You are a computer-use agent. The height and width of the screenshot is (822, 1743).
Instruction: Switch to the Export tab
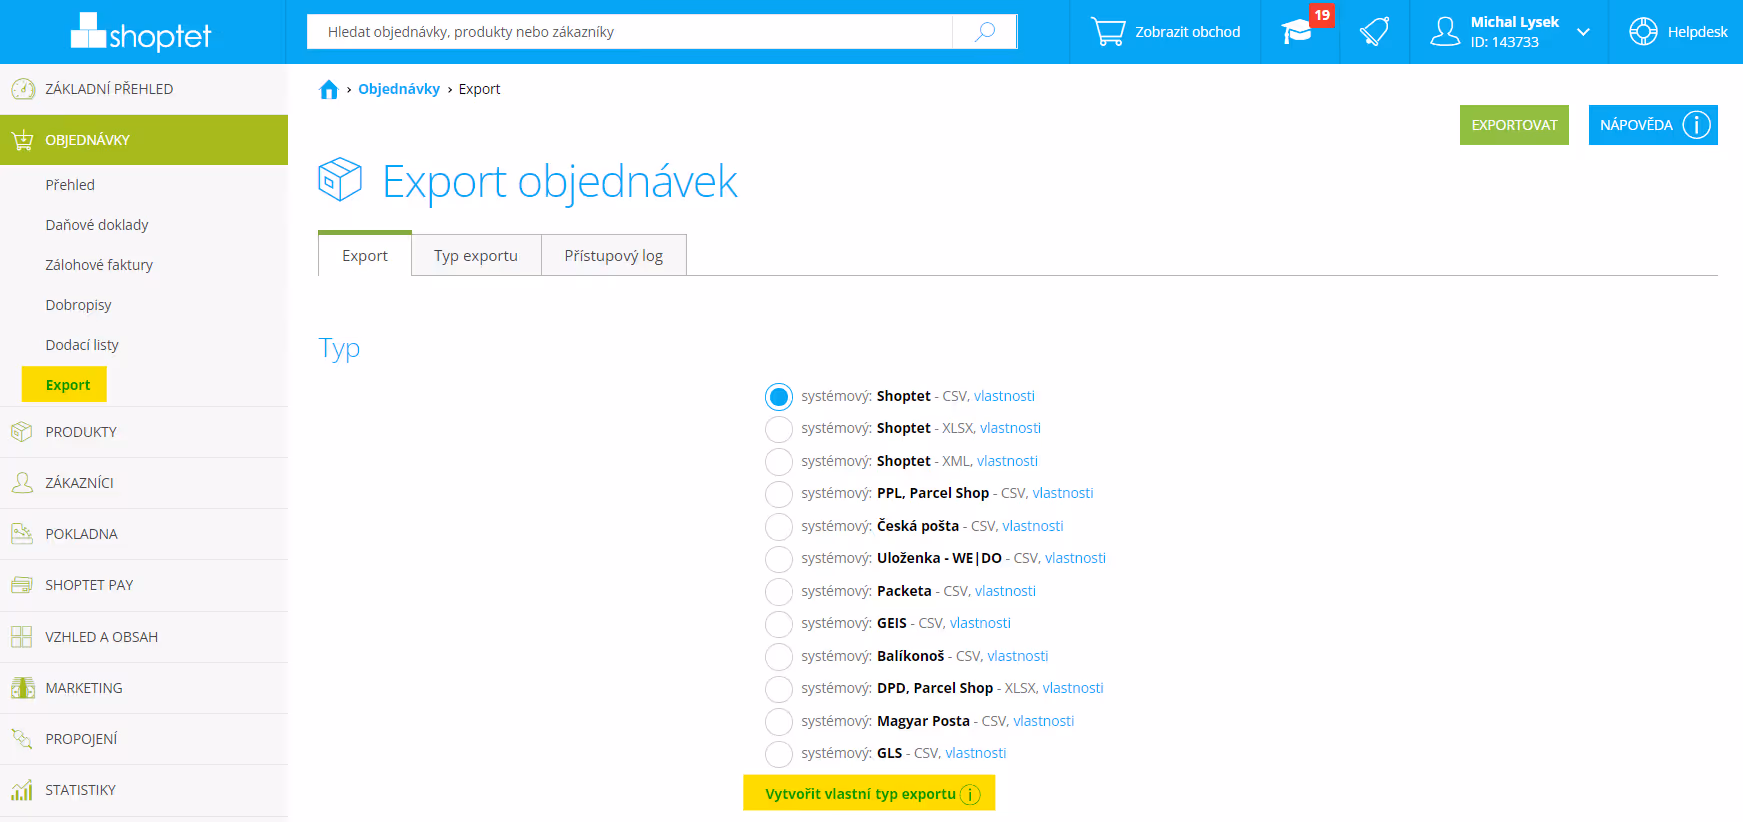pos(365,255)
